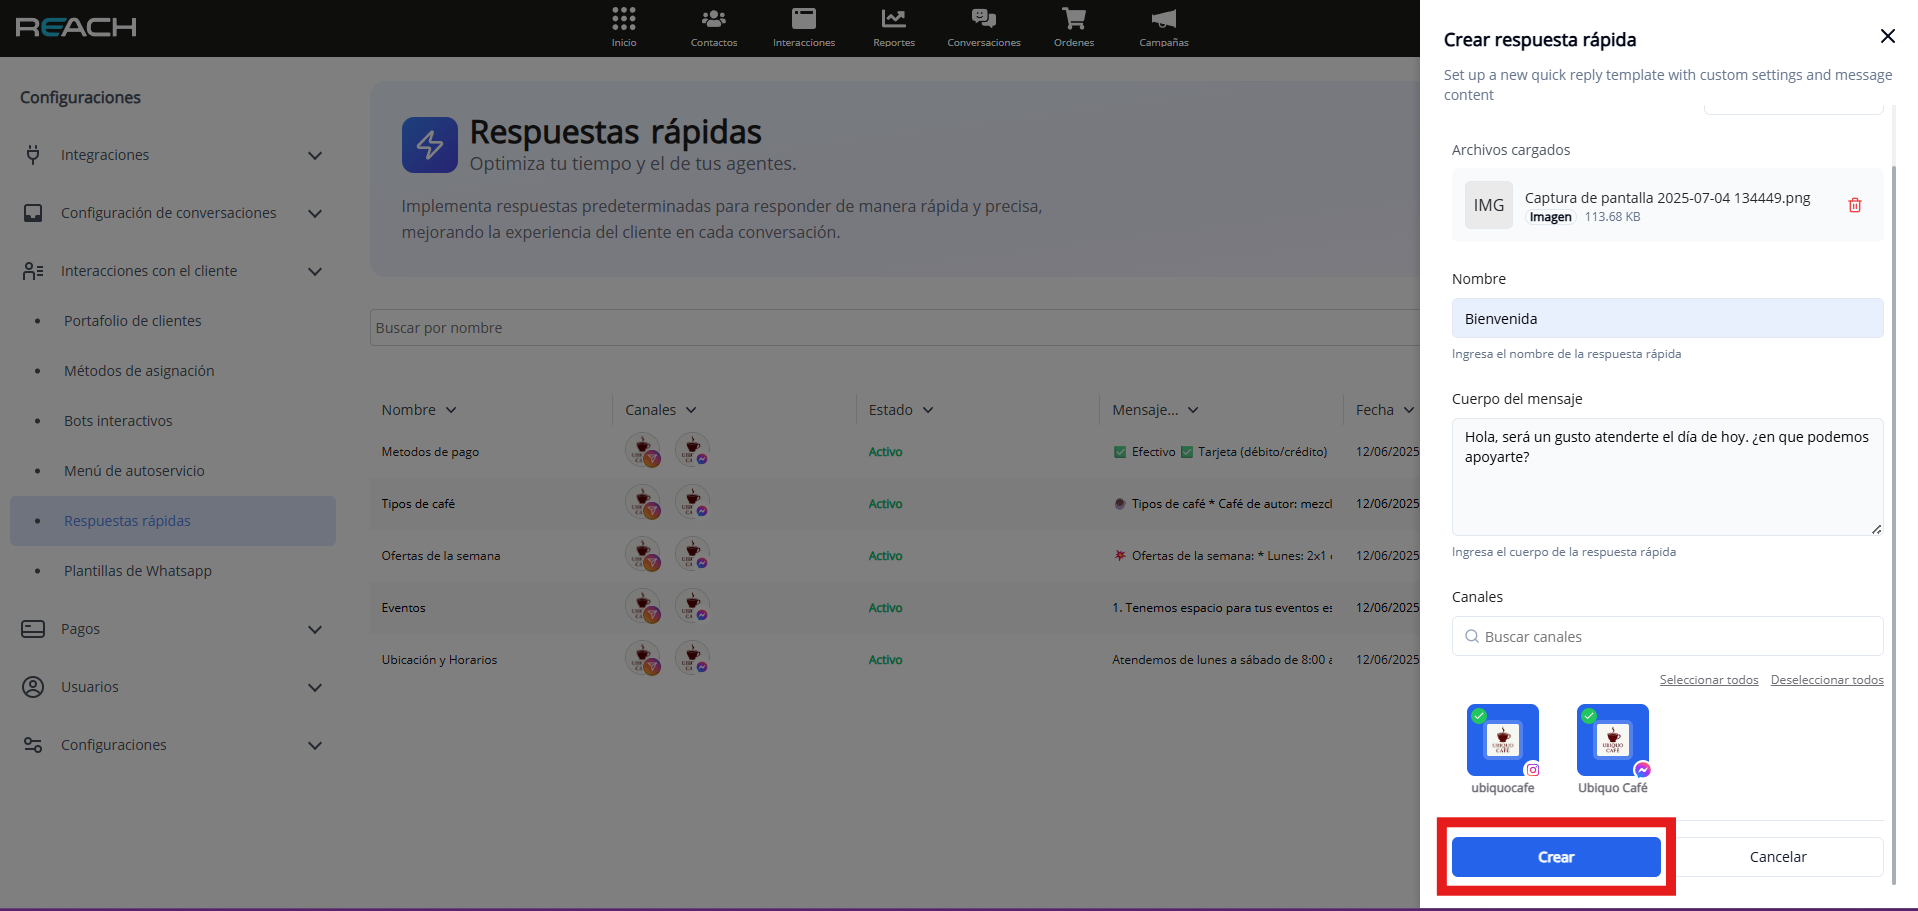
Task: Open the Nombre column dropdown
Action: click(451, 410)
